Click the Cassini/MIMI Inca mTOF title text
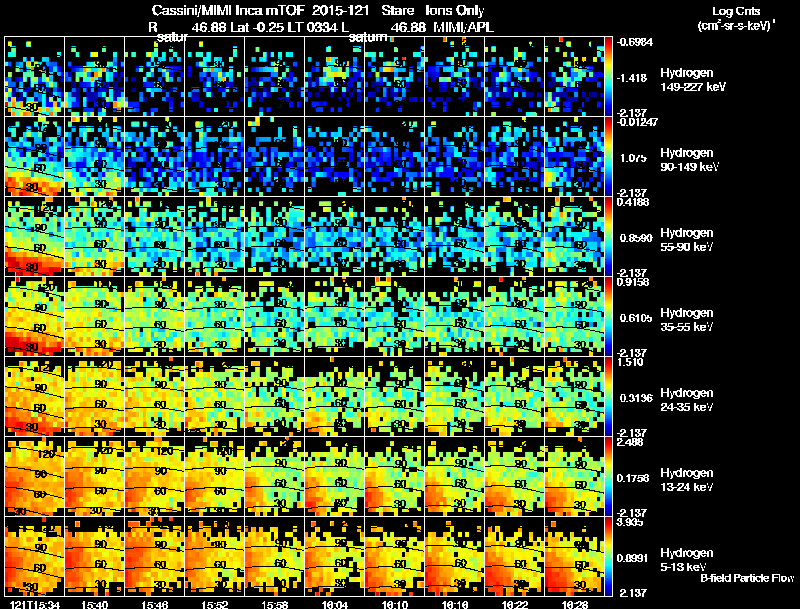The image size is (800, 609). tap(228, 10)
